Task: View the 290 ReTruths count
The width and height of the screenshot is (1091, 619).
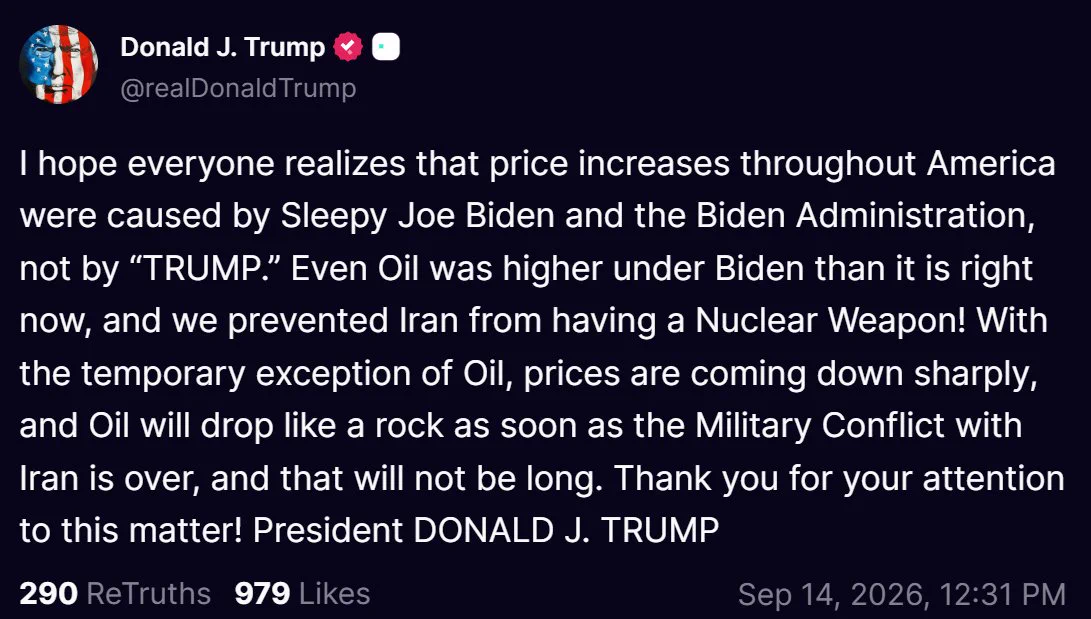Action: pos(49,594)
